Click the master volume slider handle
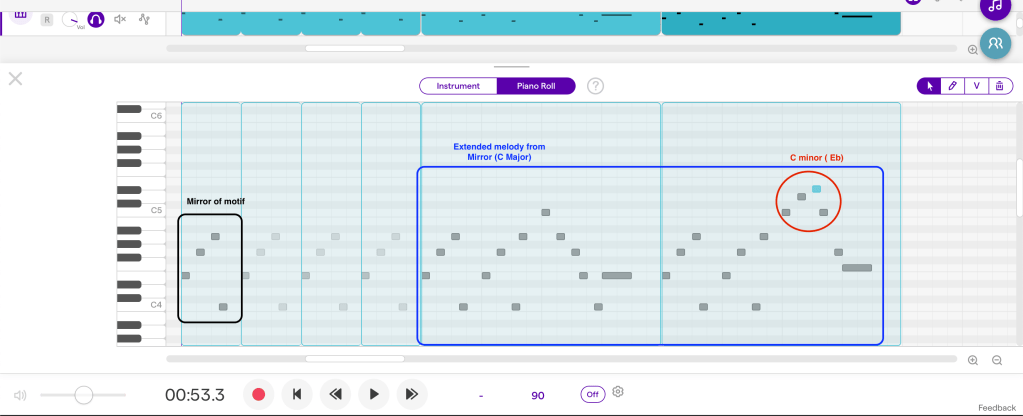The image size is (1023, 416). tap(84, 395)
